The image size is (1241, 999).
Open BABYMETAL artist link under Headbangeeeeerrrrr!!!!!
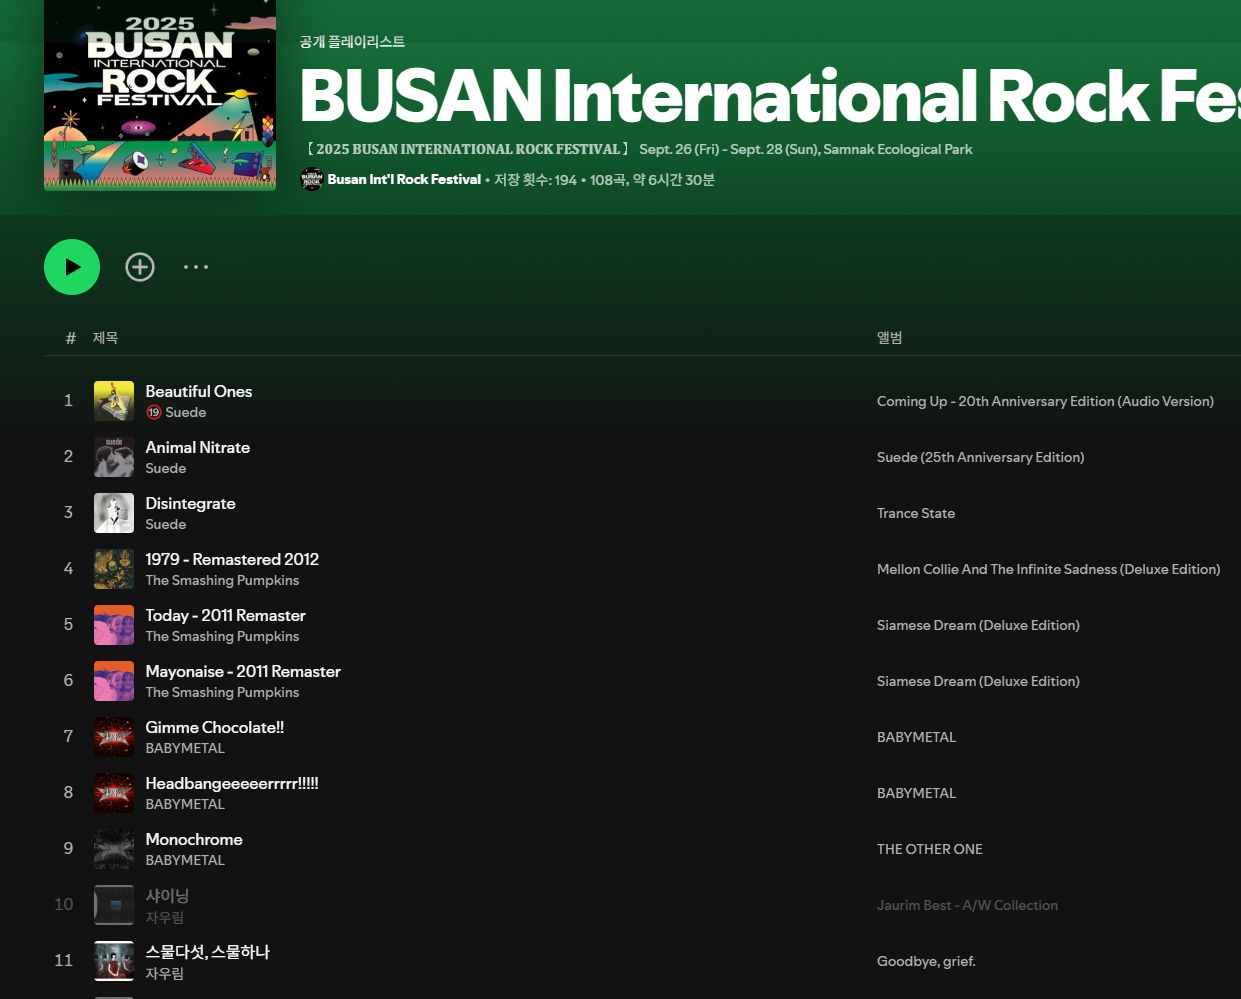(185, 805)
